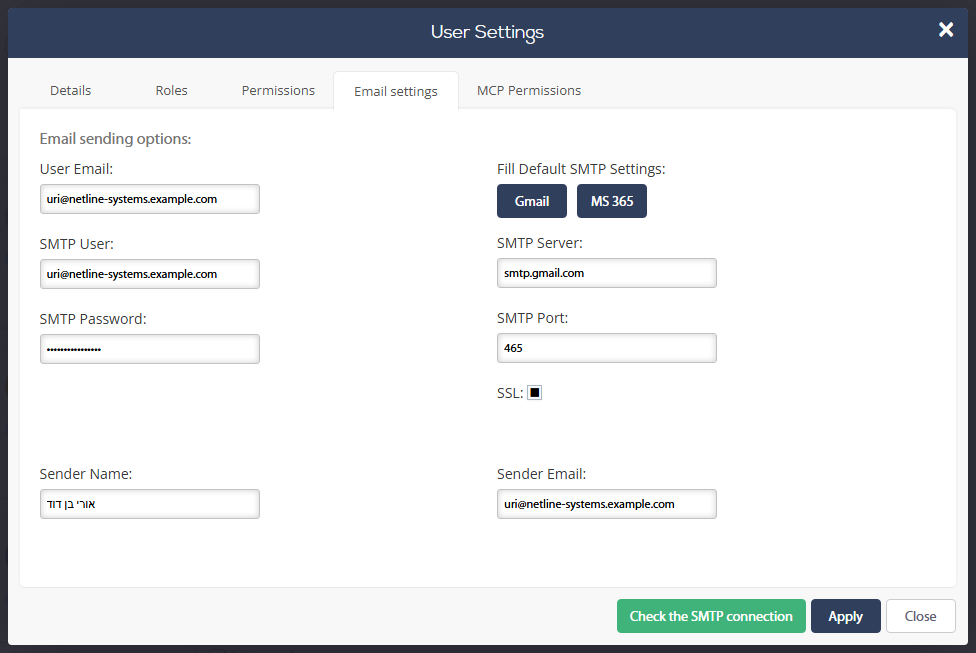The width and height of the screenshot is (976, 653).
Task: Apply the user settings
Action: [x=845, y=616]
